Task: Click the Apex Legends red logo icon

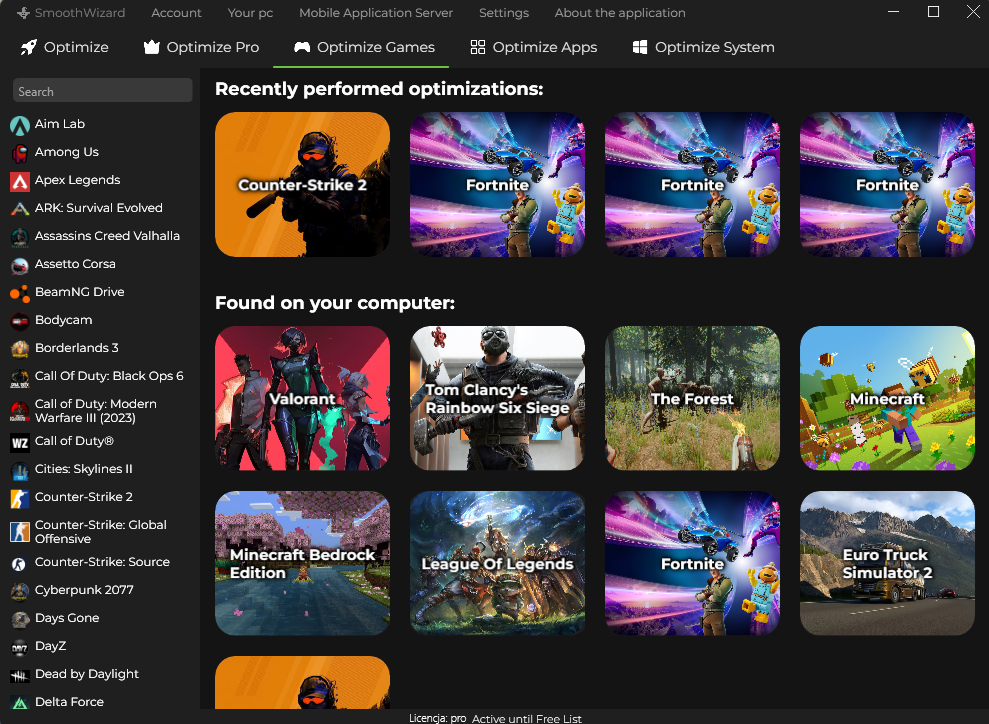Action: (20, 182)
